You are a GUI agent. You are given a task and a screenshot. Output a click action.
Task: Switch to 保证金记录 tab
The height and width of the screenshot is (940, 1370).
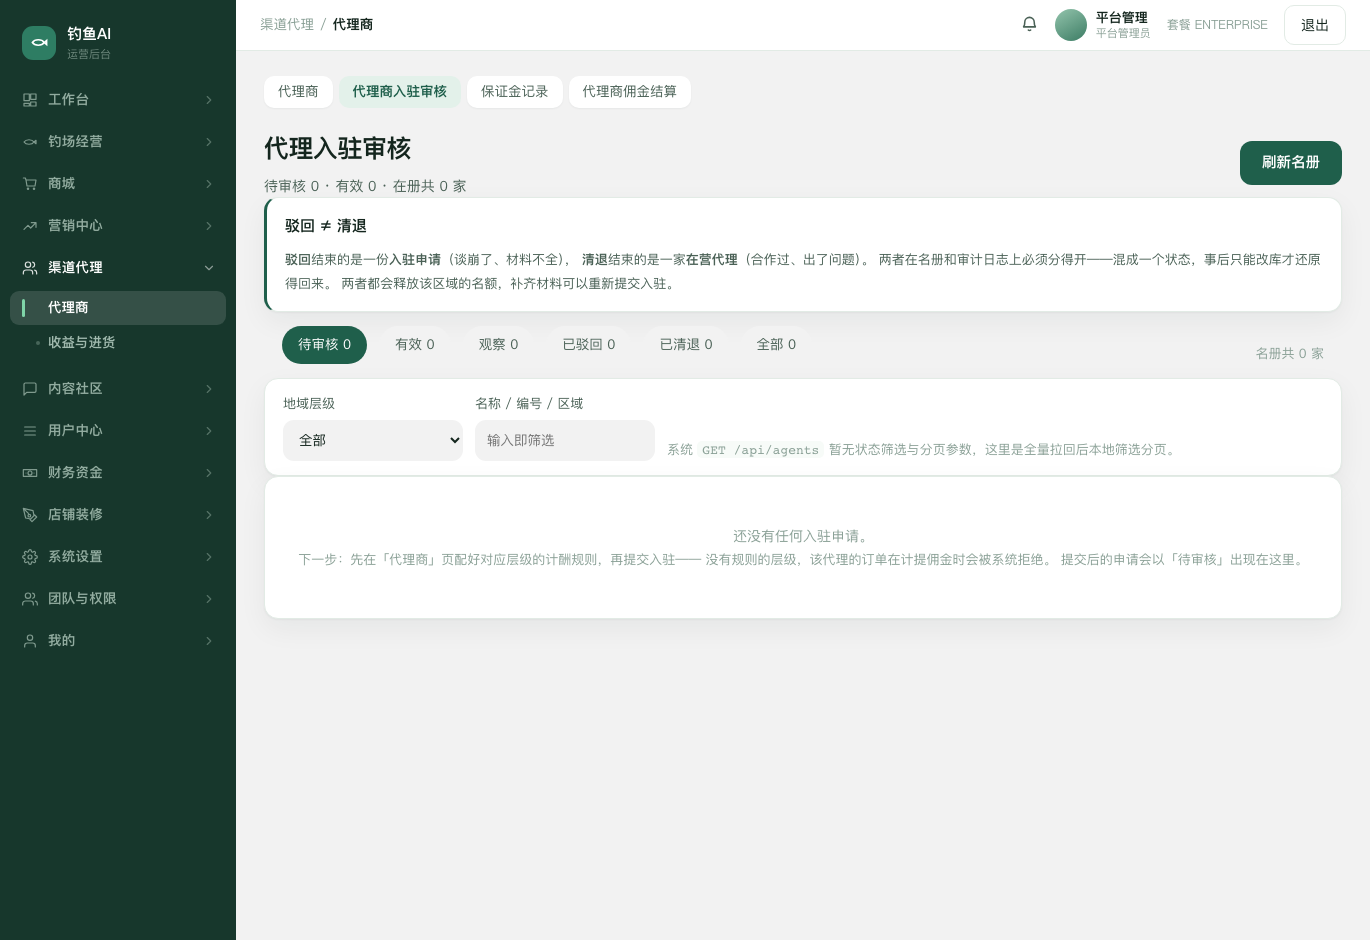click(x=515, y=92)
